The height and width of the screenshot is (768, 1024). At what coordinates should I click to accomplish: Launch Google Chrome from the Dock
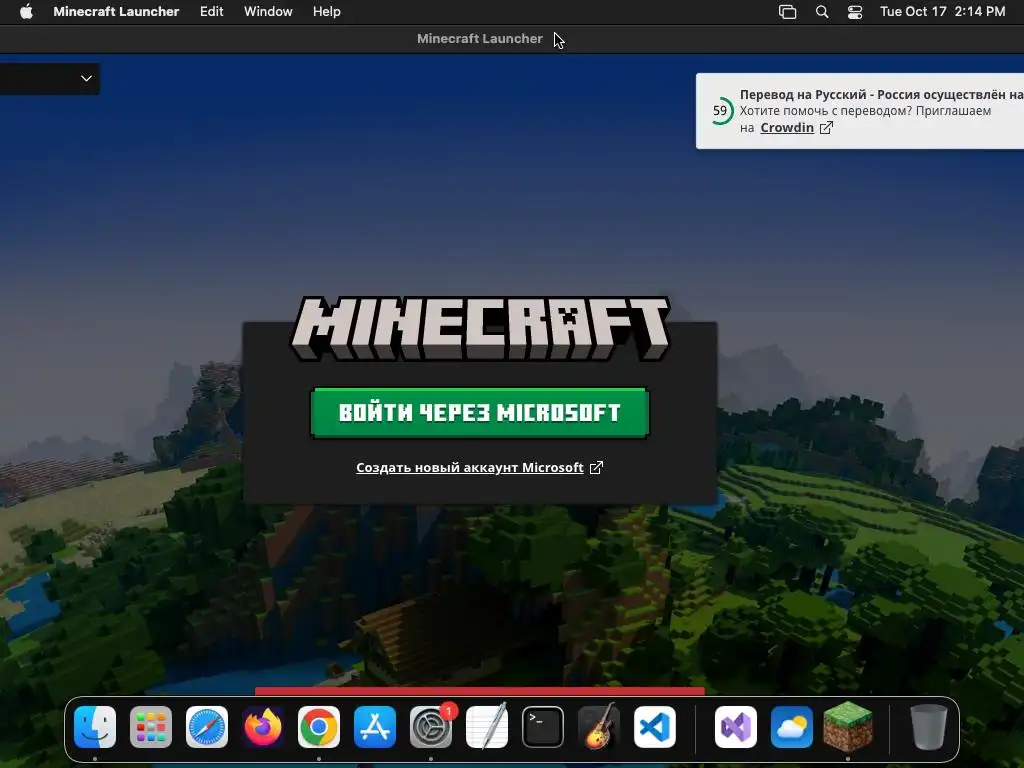[x=319, y=727]
